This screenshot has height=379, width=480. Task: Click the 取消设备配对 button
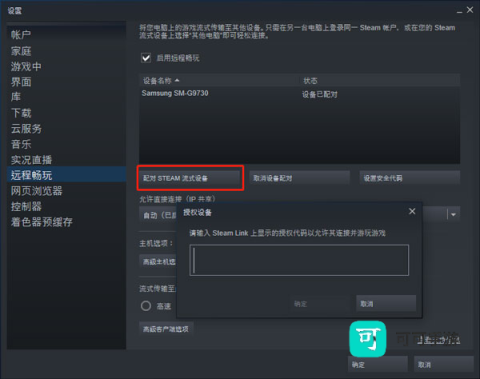click(x=299, y=178)
